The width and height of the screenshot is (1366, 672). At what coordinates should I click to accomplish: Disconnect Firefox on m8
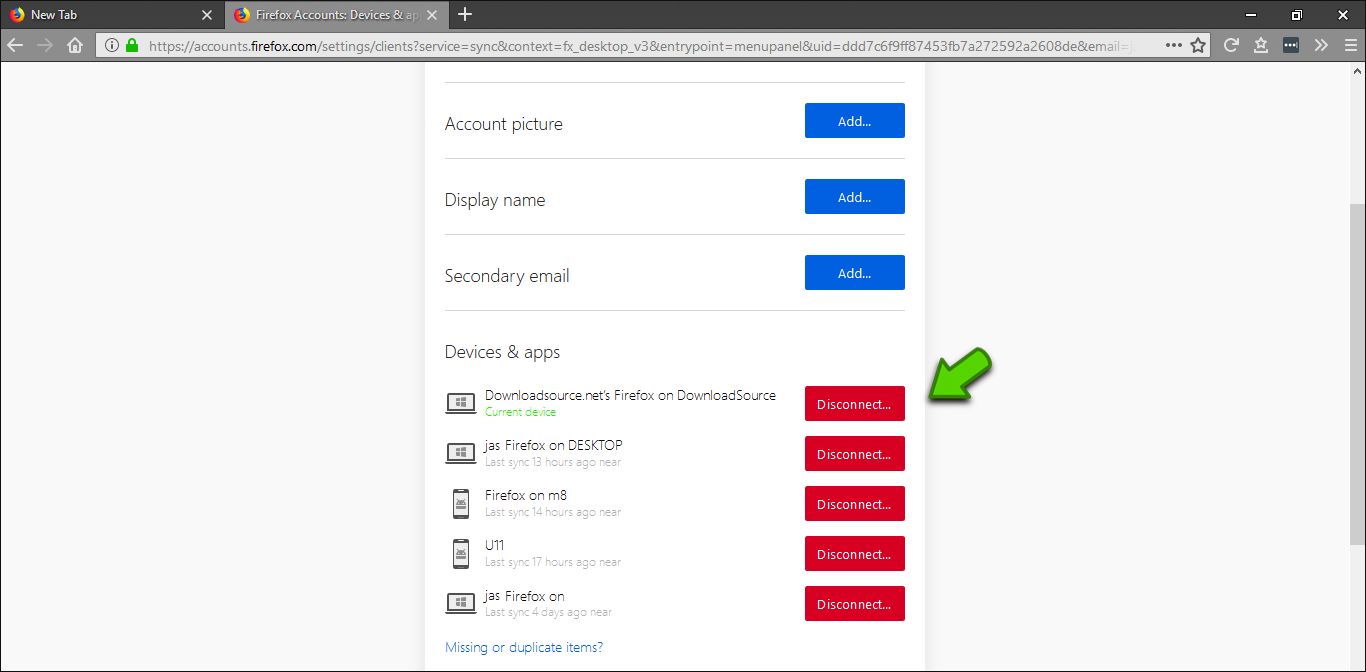[855, 504]
